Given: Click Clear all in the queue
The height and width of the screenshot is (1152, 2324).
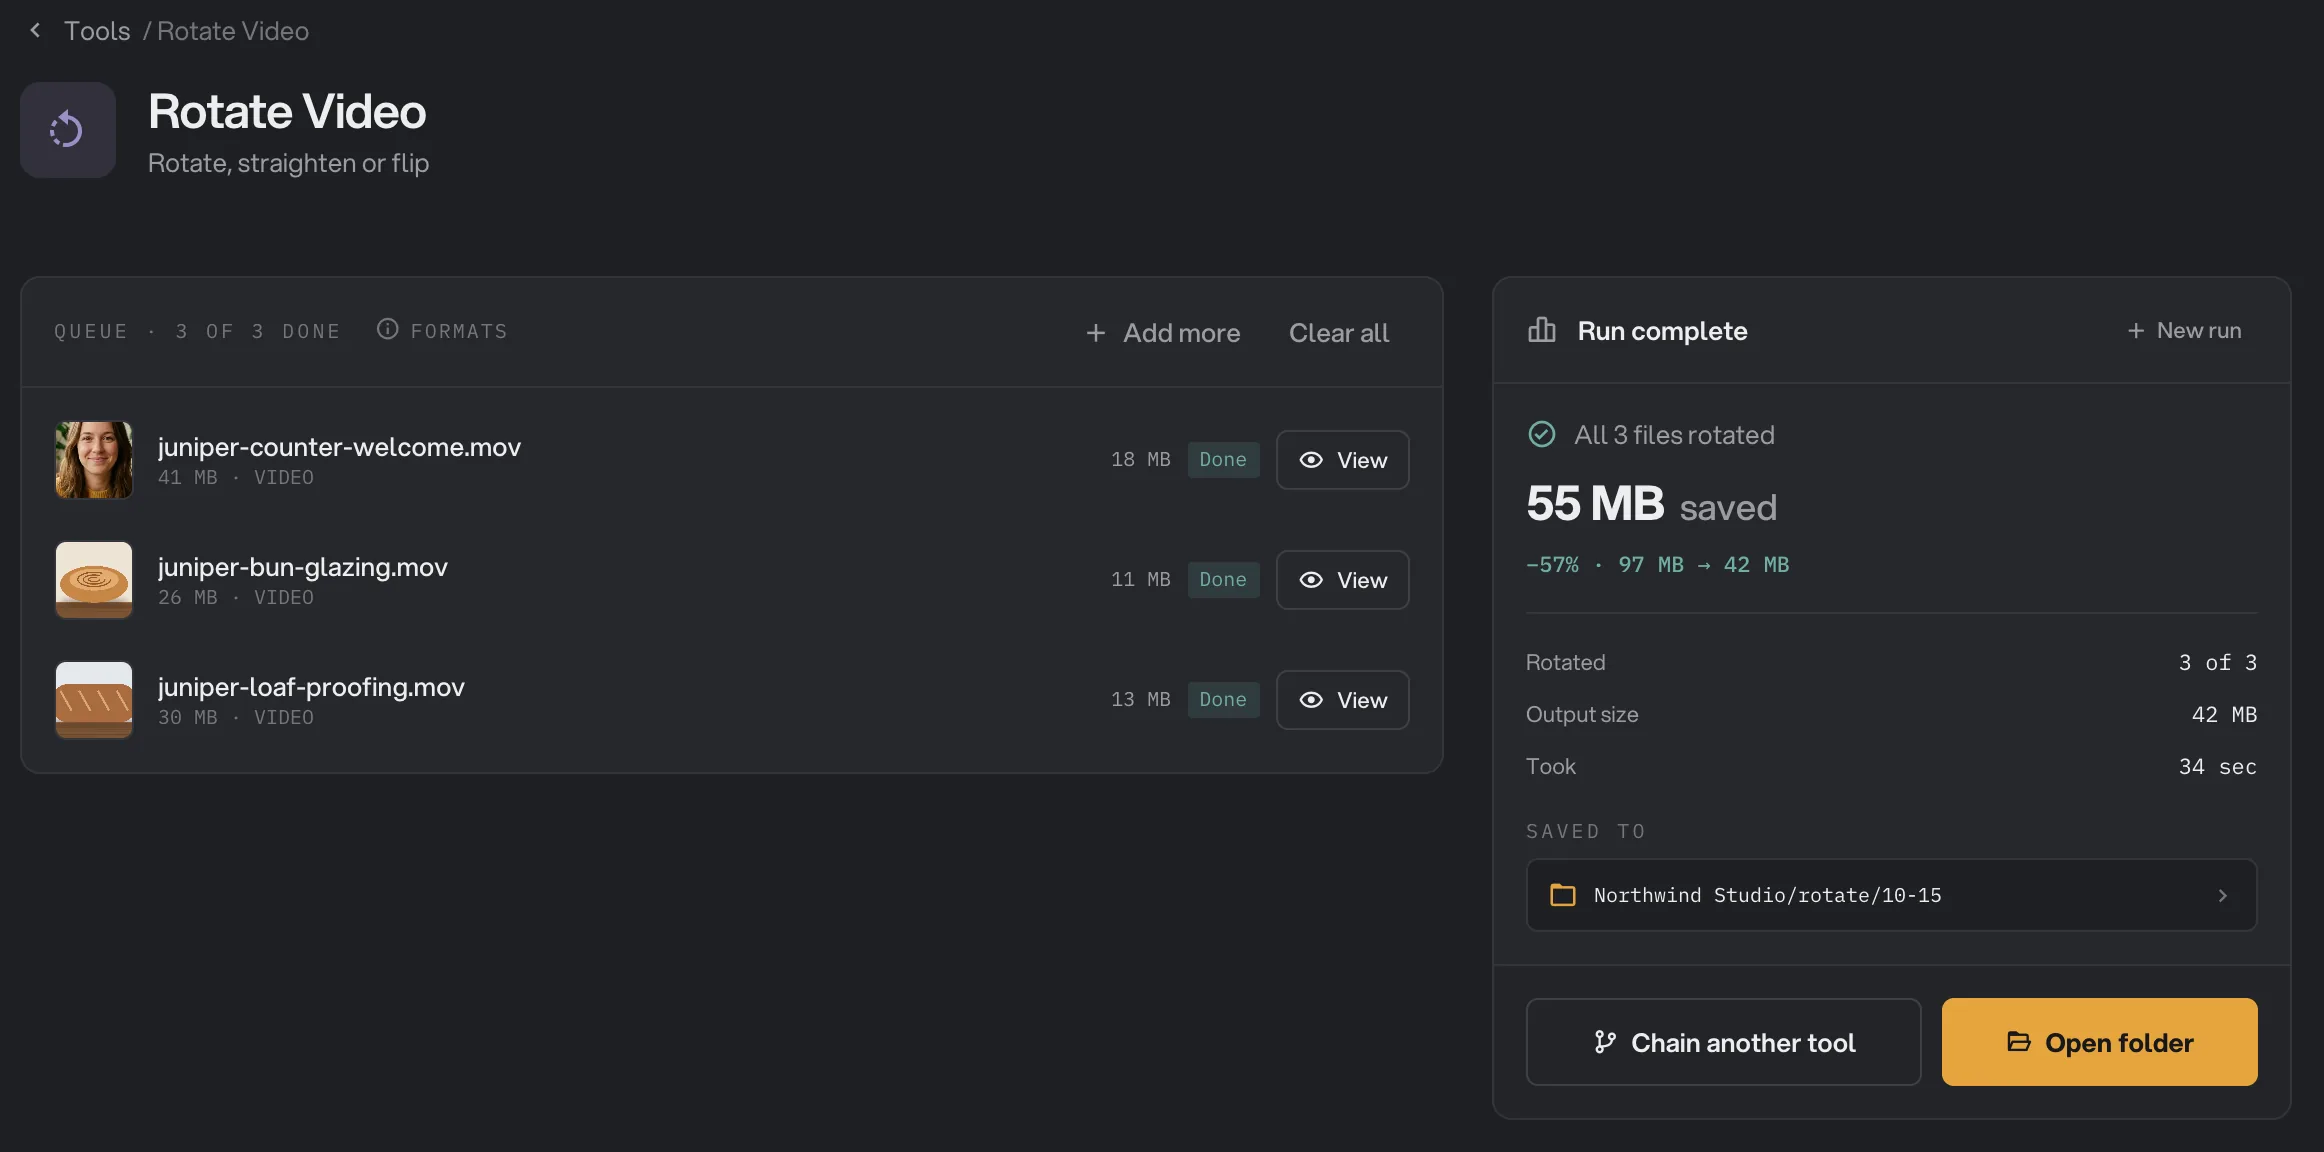Looking at the screenshot, I should (1339, 333).
